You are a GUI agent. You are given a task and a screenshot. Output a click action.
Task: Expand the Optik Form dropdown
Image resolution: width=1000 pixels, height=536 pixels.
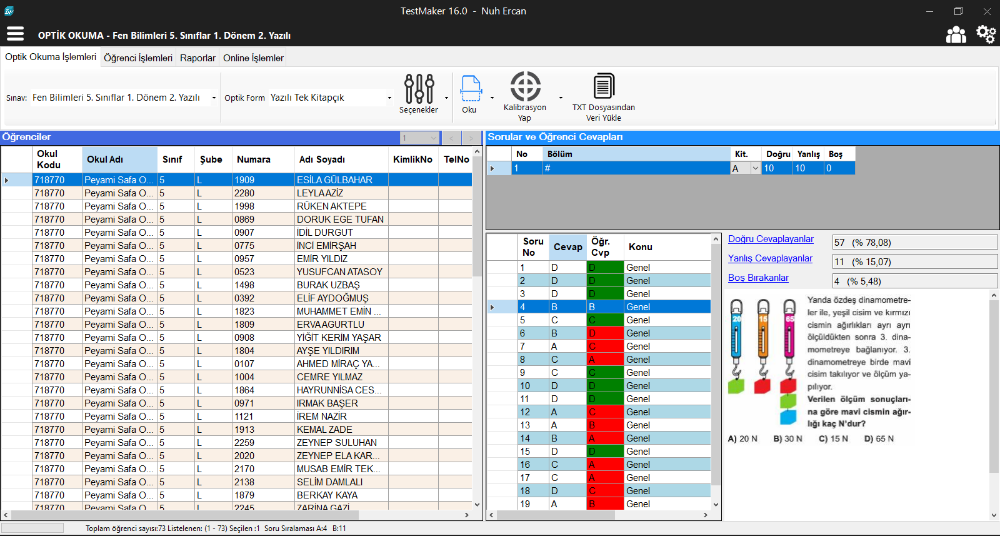click(x=389, y=98)
